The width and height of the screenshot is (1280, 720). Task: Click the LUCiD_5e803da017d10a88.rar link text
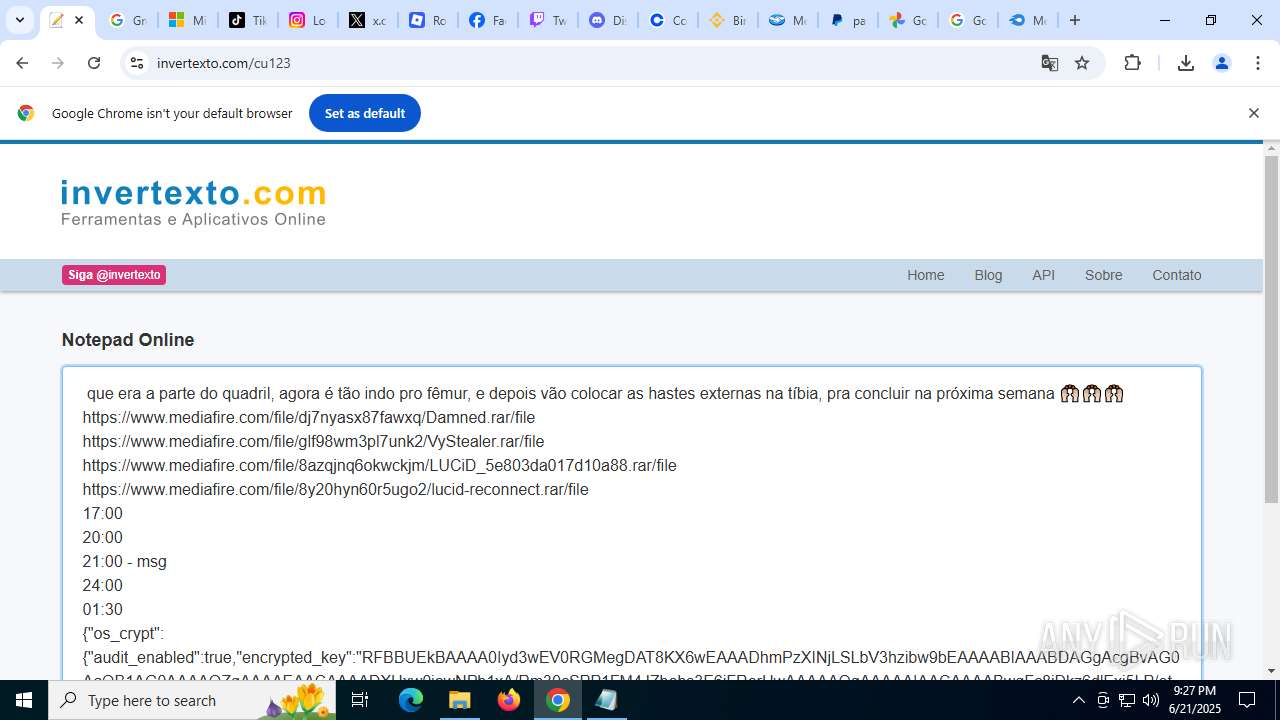click(380, 465)
